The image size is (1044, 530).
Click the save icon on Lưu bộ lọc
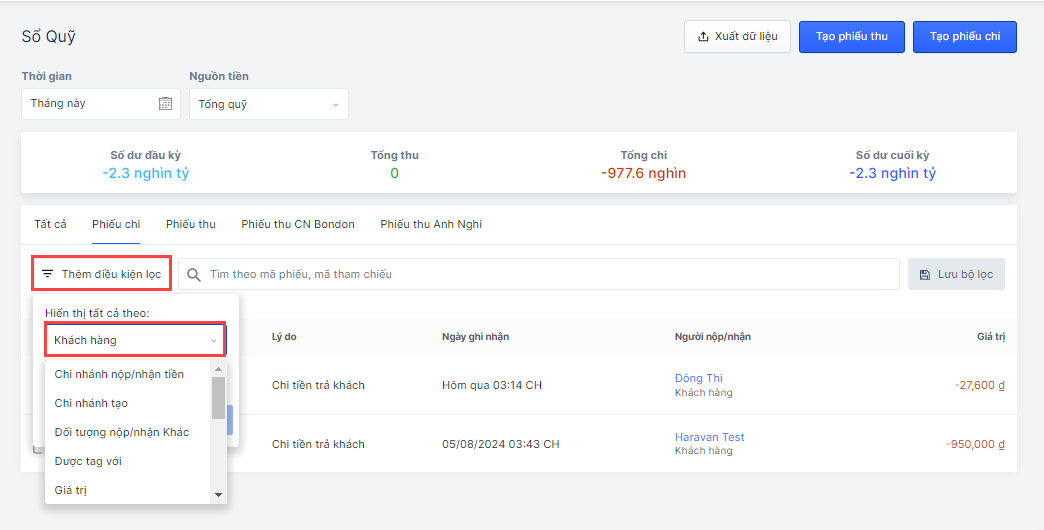point(925,274)
